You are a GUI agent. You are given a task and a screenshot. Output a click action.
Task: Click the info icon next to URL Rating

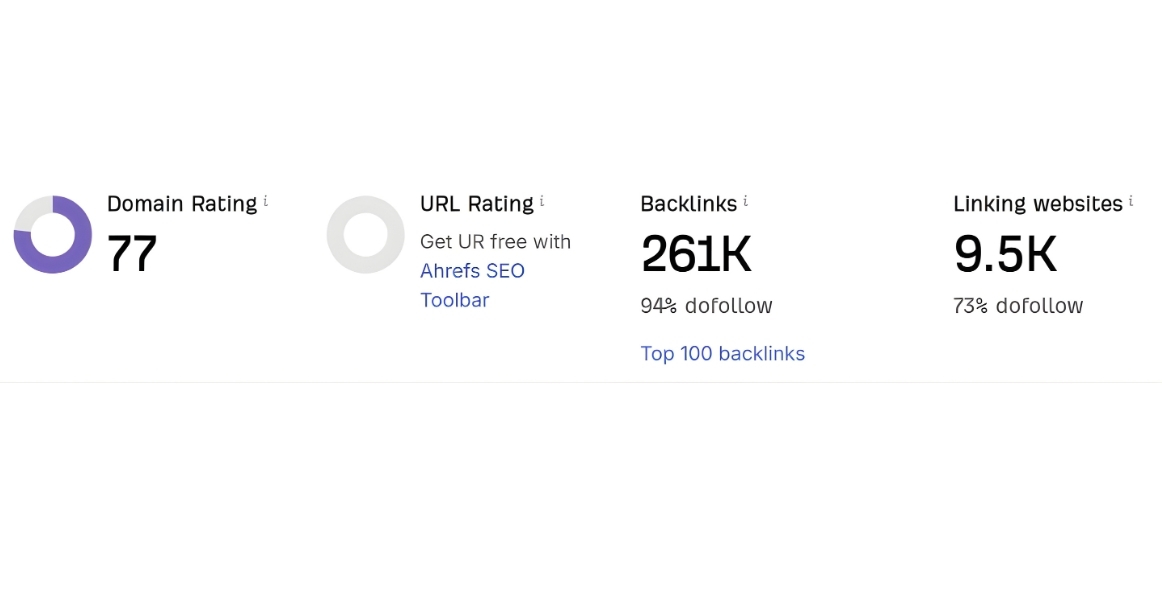(x=542, y=202)
